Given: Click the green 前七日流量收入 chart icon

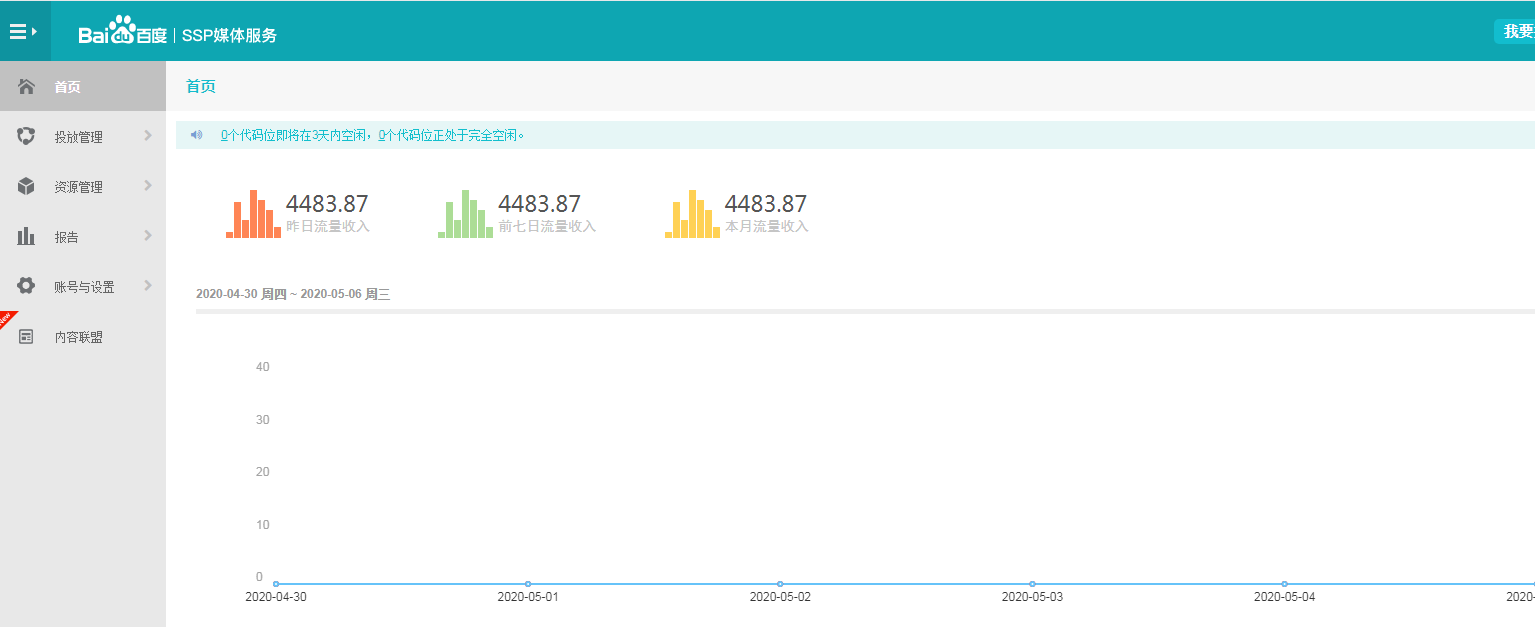Looking at the screenshot, I should 466,214.
